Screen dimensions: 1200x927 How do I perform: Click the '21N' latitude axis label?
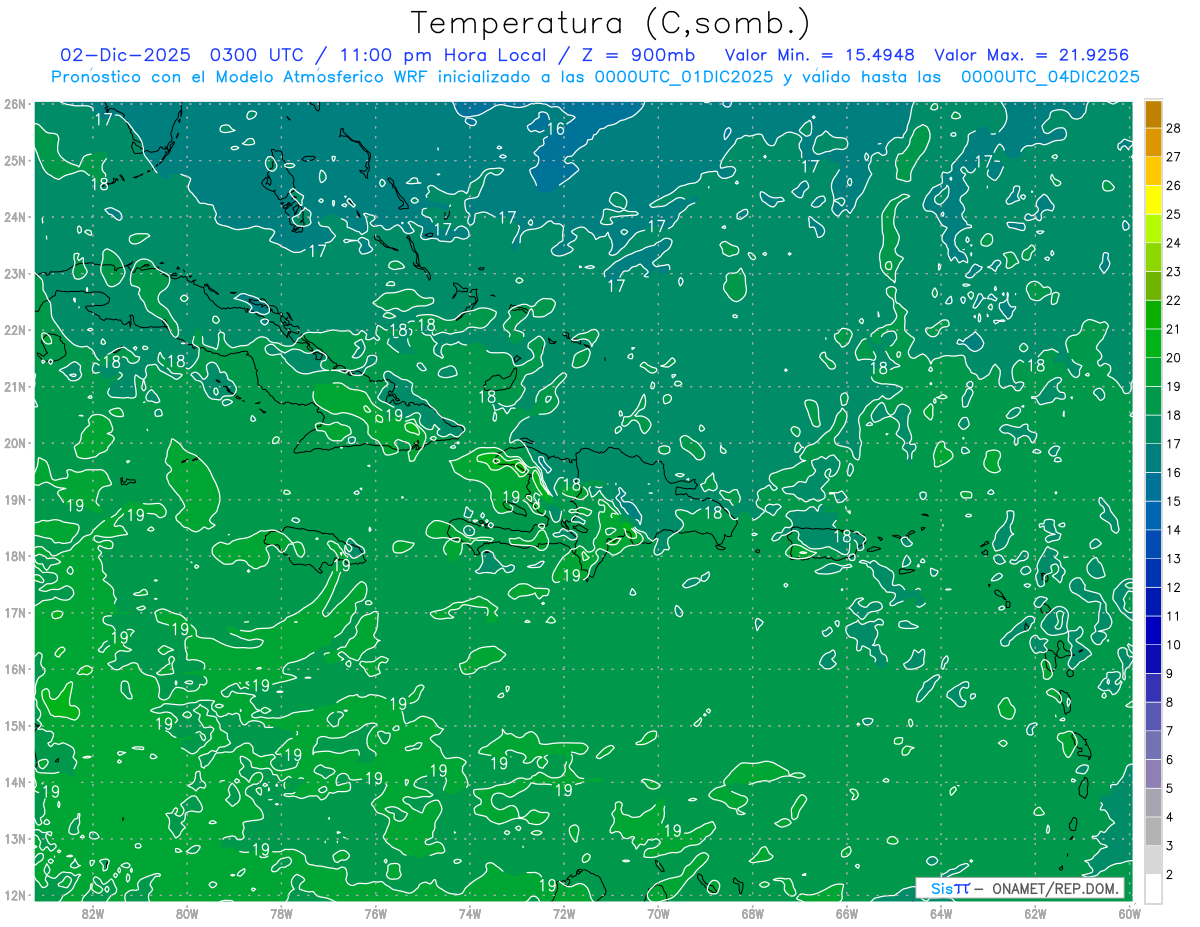15,386
